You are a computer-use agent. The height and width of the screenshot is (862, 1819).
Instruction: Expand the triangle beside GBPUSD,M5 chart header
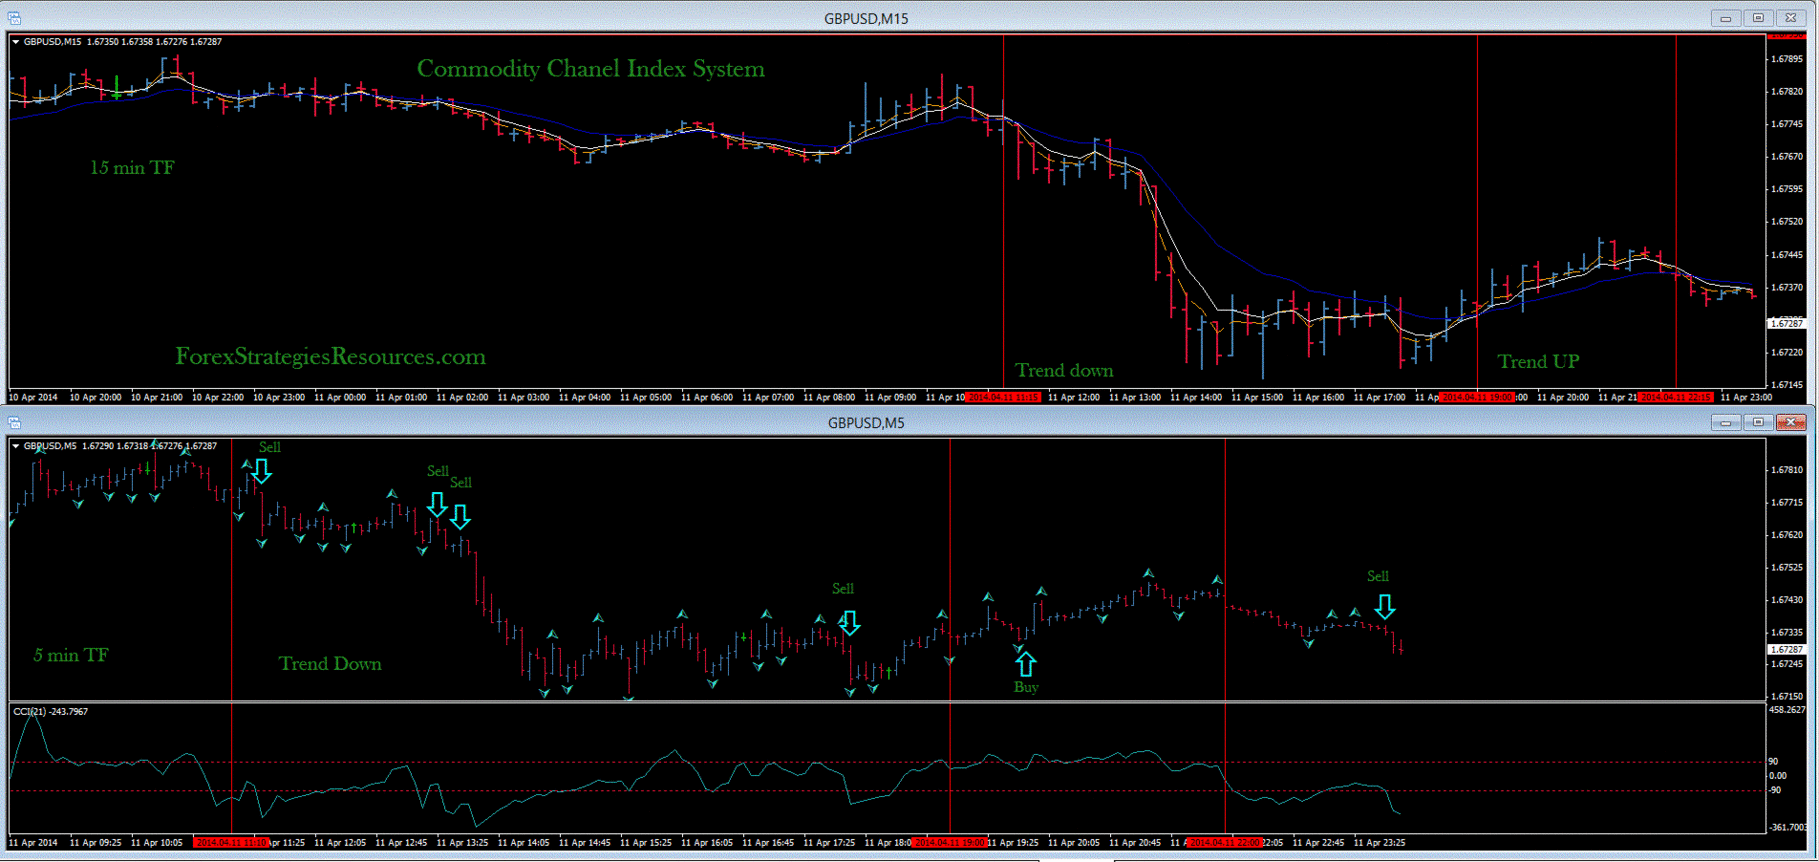(x=16, y=446)
